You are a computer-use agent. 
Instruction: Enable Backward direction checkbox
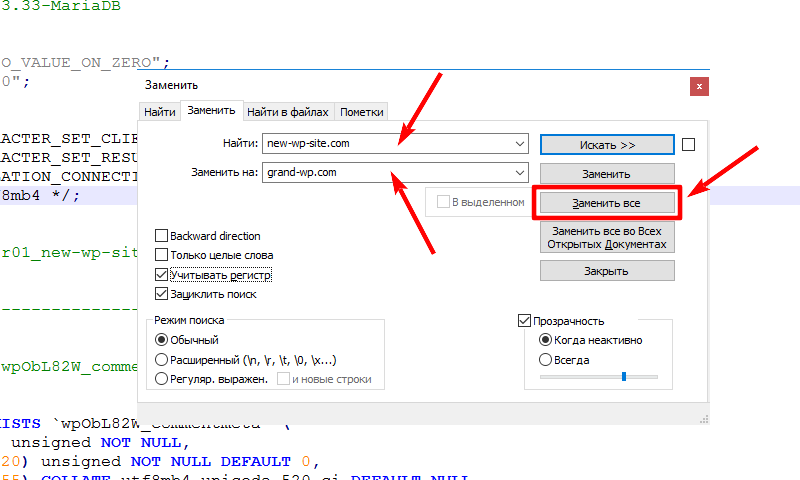(x=162, y=236)
